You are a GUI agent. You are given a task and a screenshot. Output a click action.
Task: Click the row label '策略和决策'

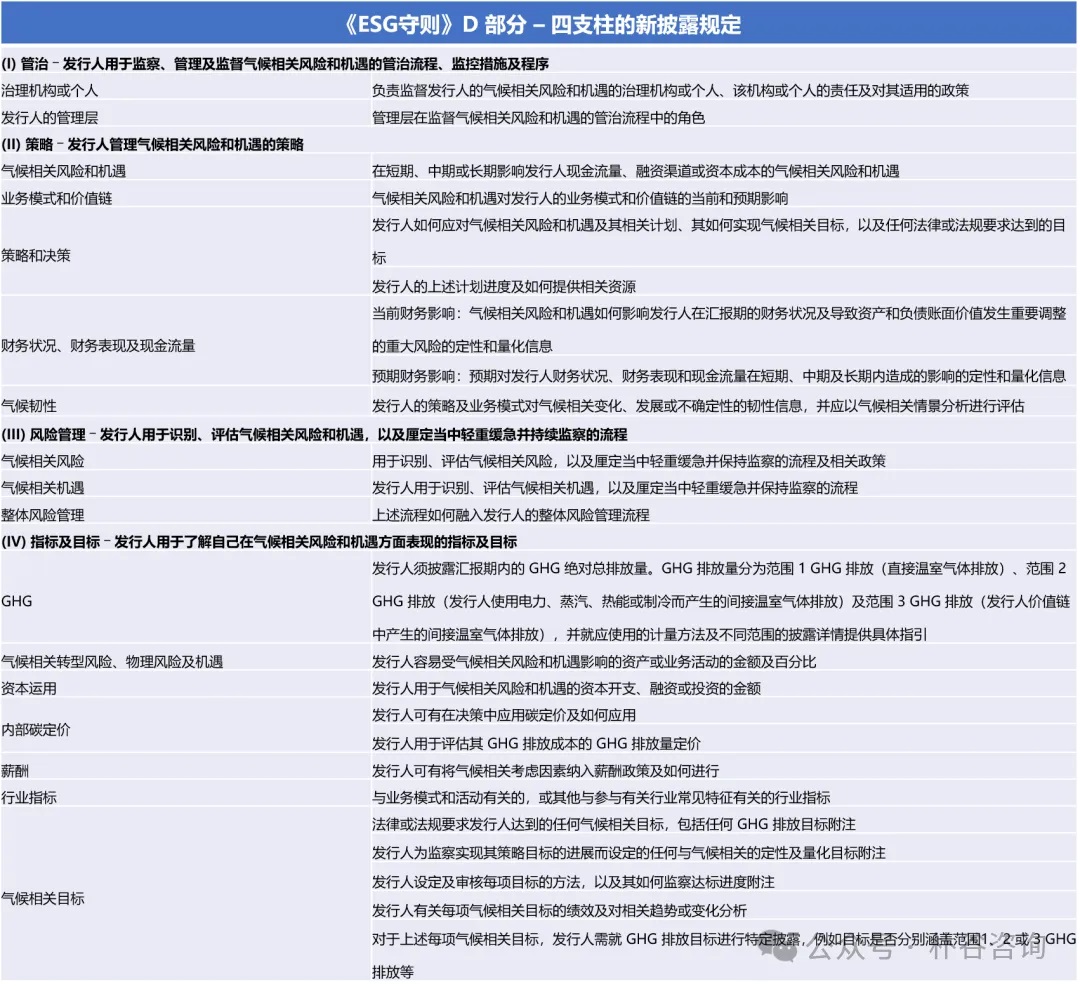tap(36, 256)
